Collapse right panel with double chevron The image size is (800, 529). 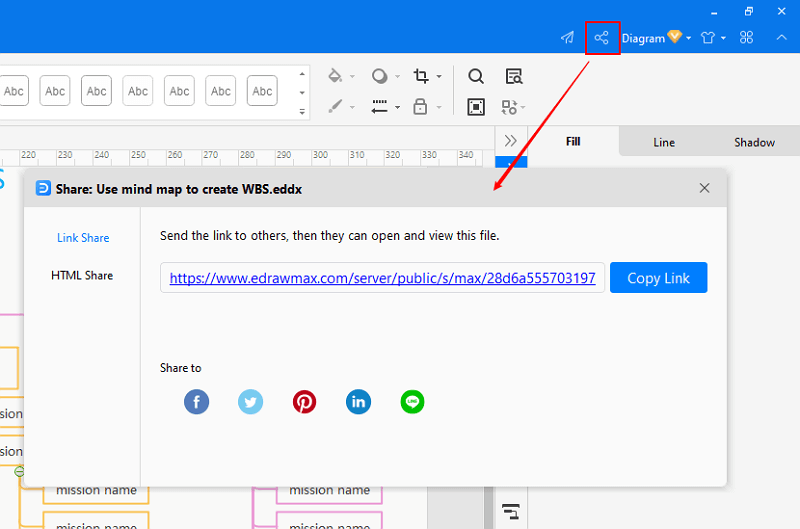(511, 141)
